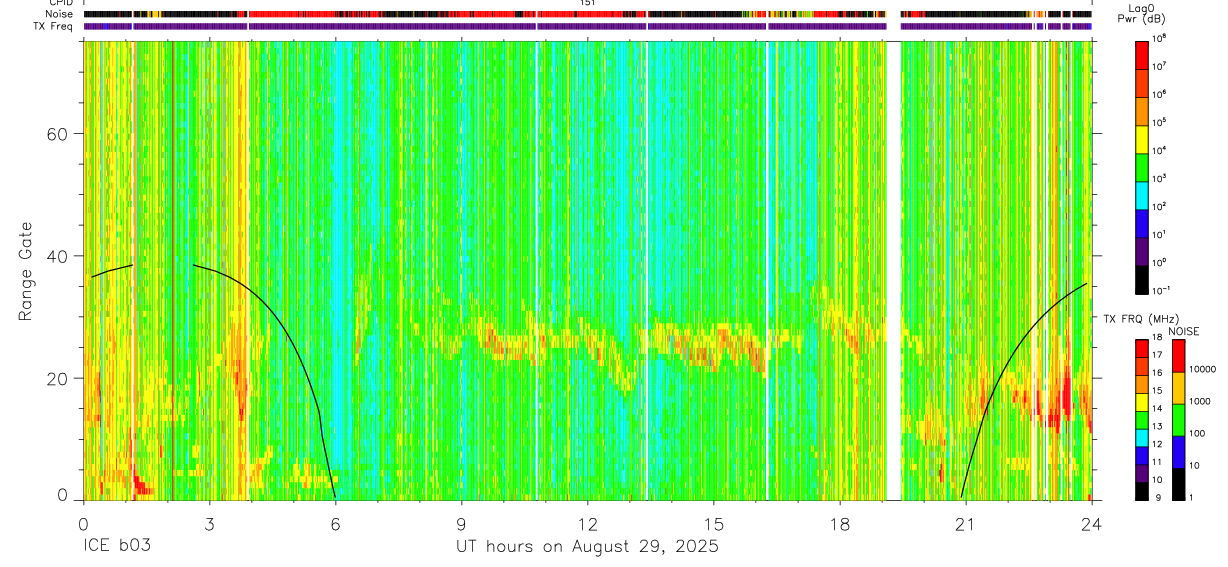Select the cyan segment of Lag0 Pwr colorbar

pyautogui.click(x=1142, y=194)
